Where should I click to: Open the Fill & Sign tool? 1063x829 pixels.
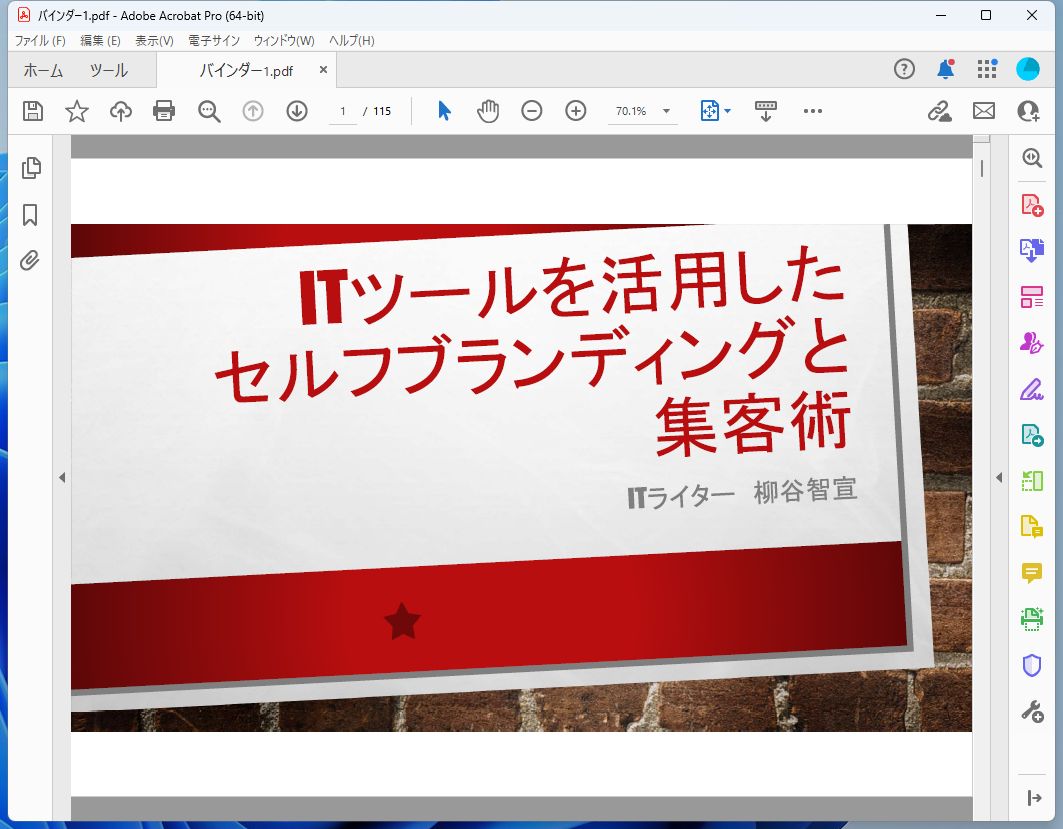[x=1030, y=389]
